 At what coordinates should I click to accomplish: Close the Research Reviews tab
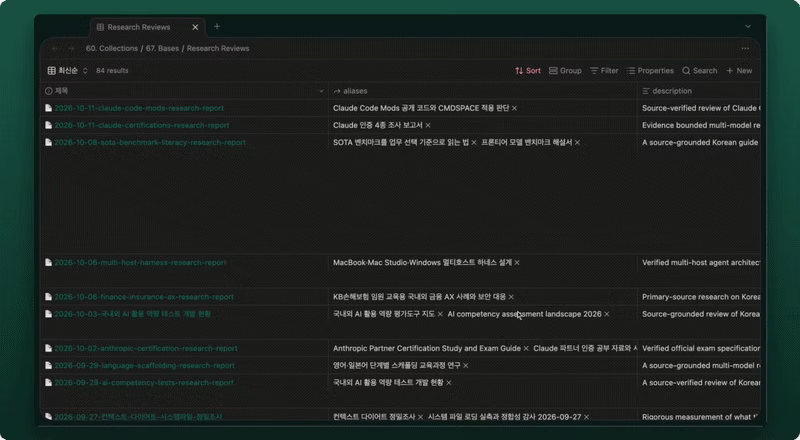tap(195, 27)
